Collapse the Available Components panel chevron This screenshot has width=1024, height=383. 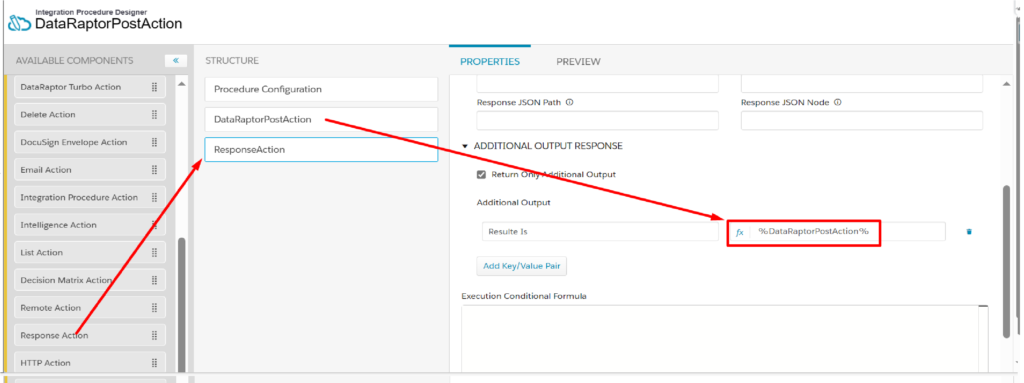pyautogui.click(x=176, y=61)
